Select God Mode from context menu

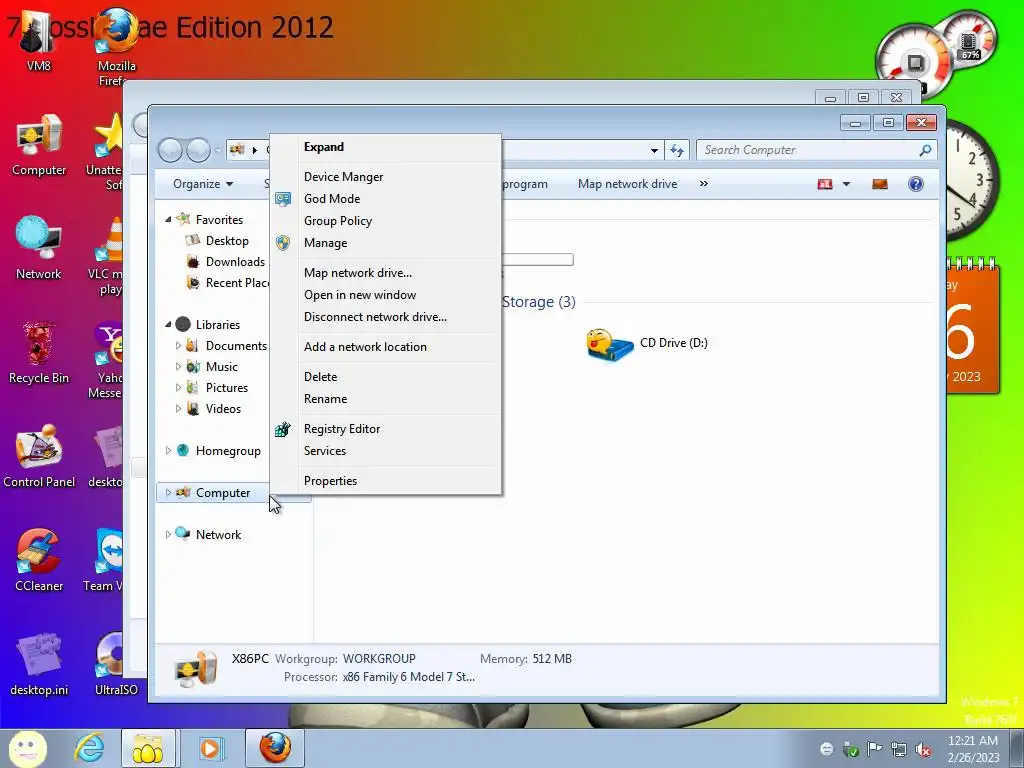point(385,199)
